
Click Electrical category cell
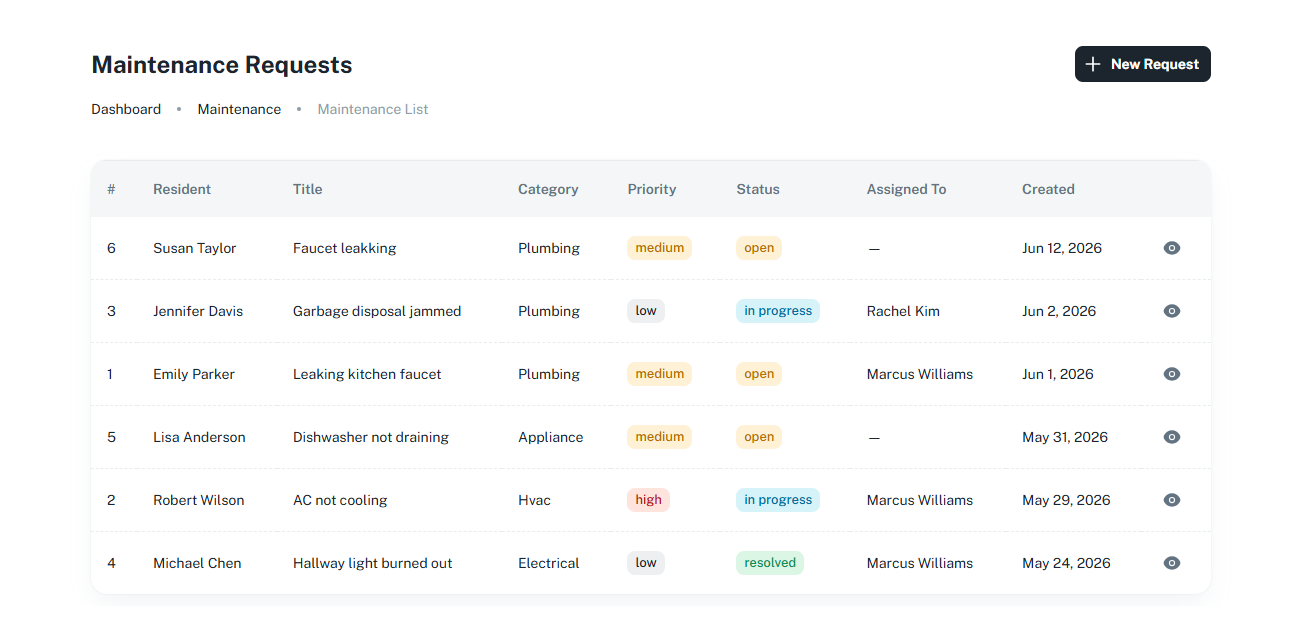pyautogui.click(x=548, y=563)
